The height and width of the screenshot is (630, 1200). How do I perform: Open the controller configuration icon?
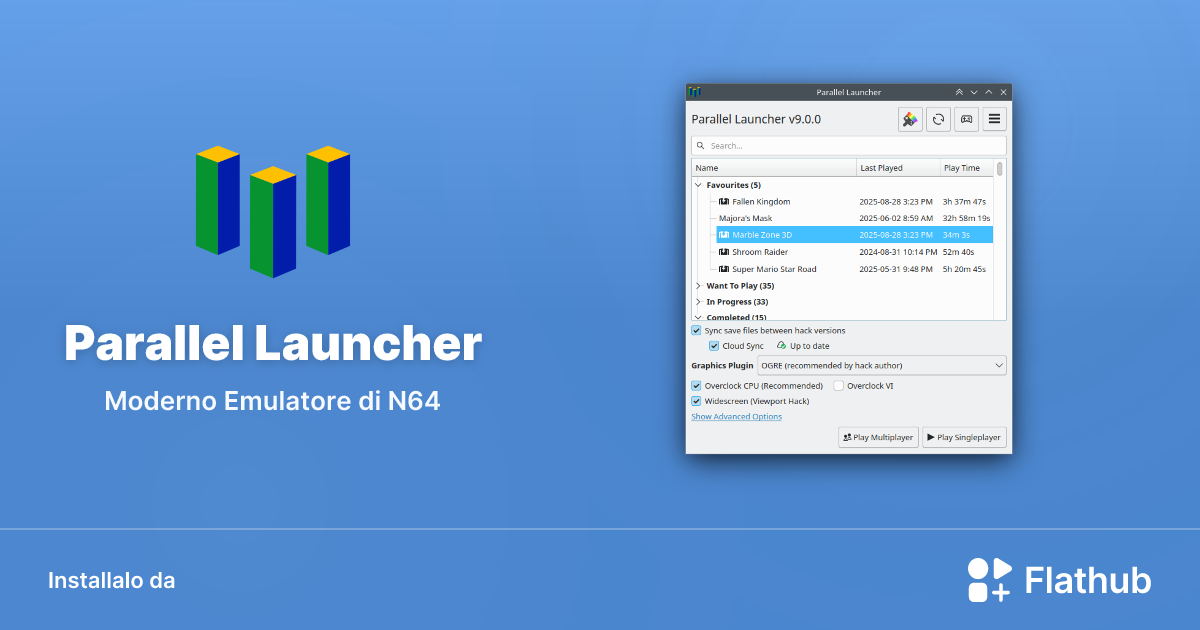[966, 118]
